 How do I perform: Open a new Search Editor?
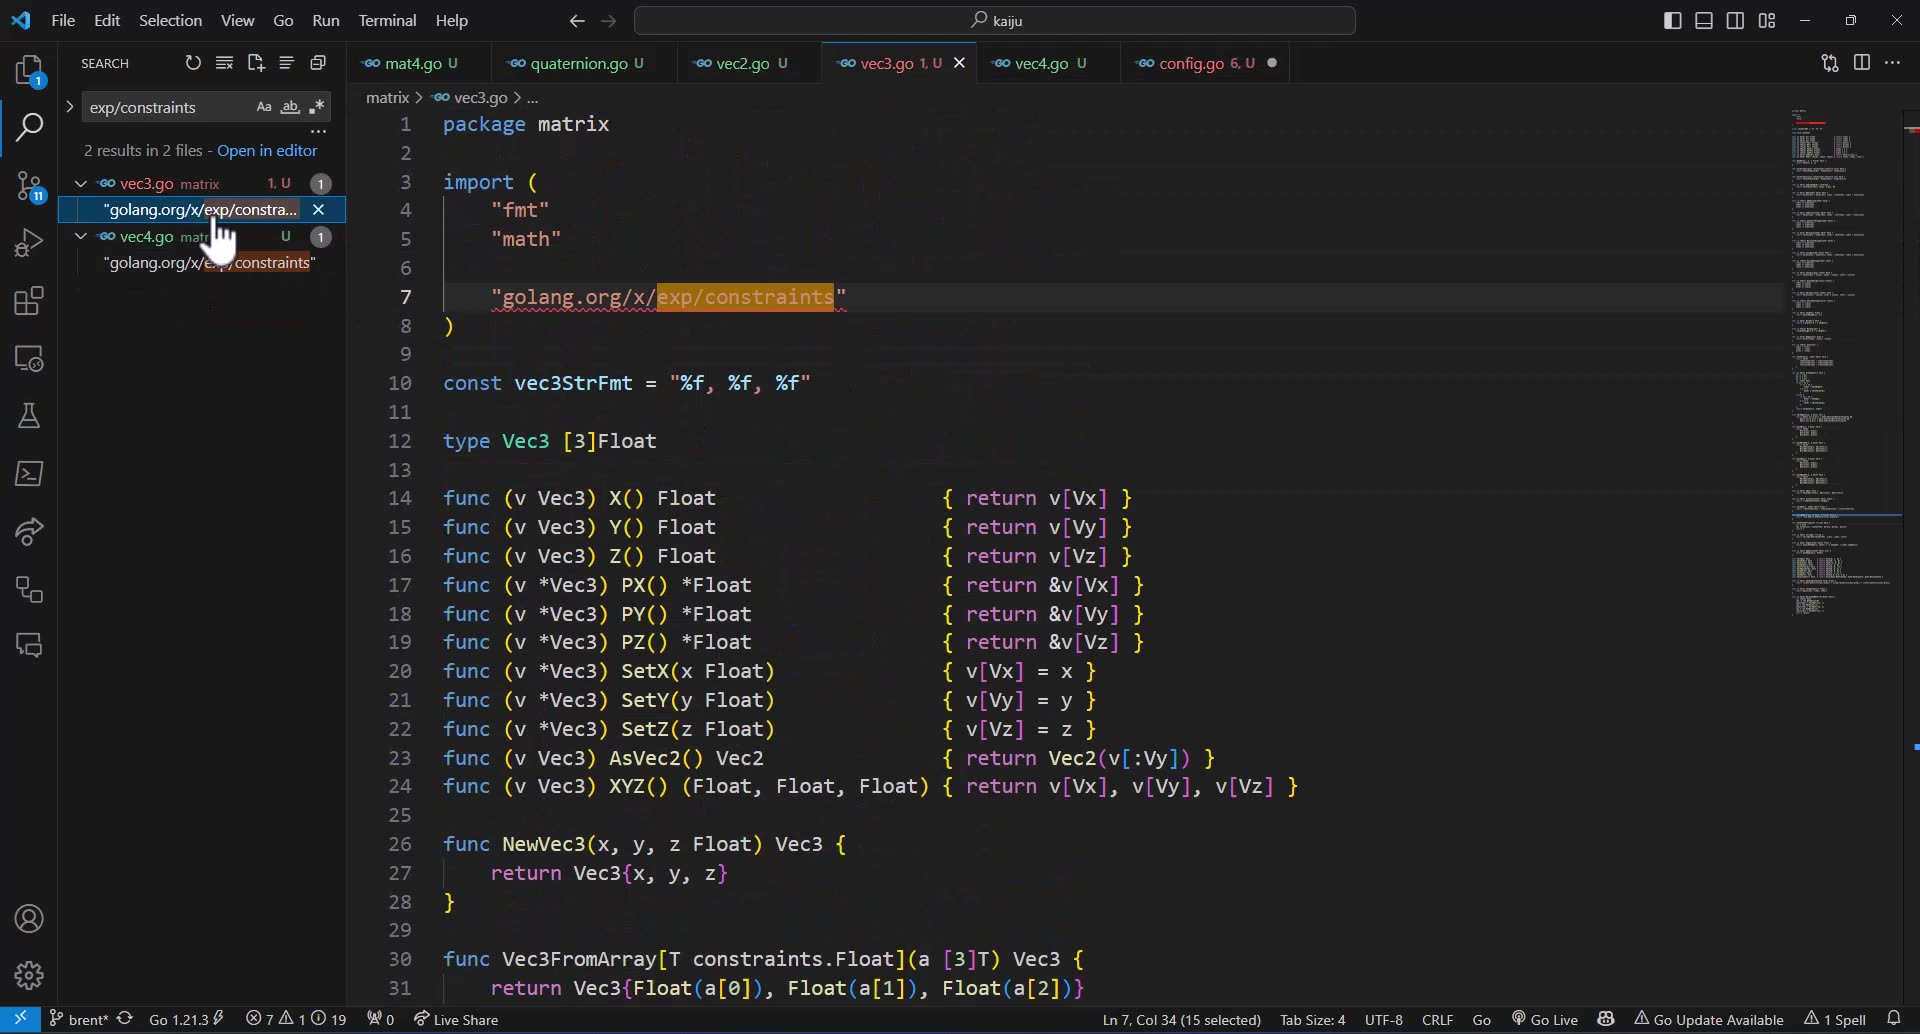tap(256, 63)
